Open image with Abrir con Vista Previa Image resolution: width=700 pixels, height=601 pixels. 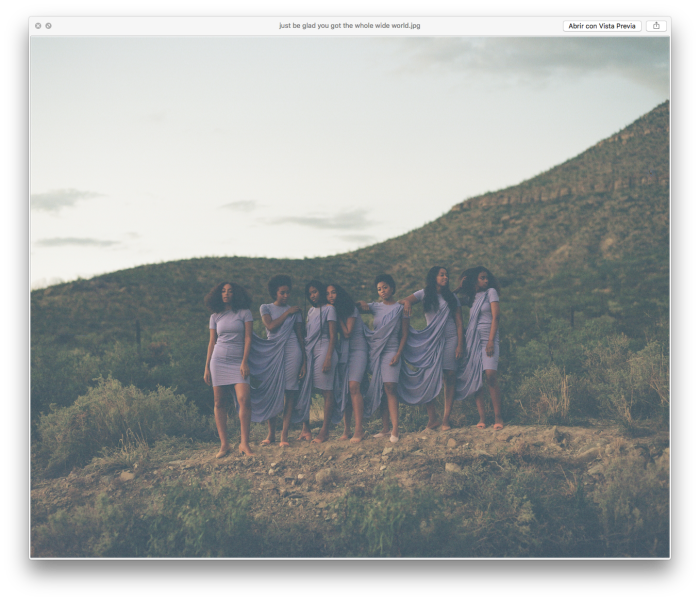tap(601, 25)
